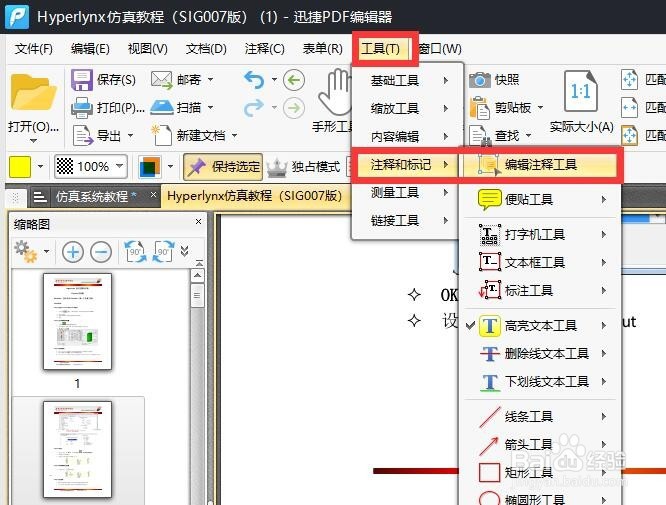Close the 仿真系统教程 tab
666x505 pixels.
153,195
